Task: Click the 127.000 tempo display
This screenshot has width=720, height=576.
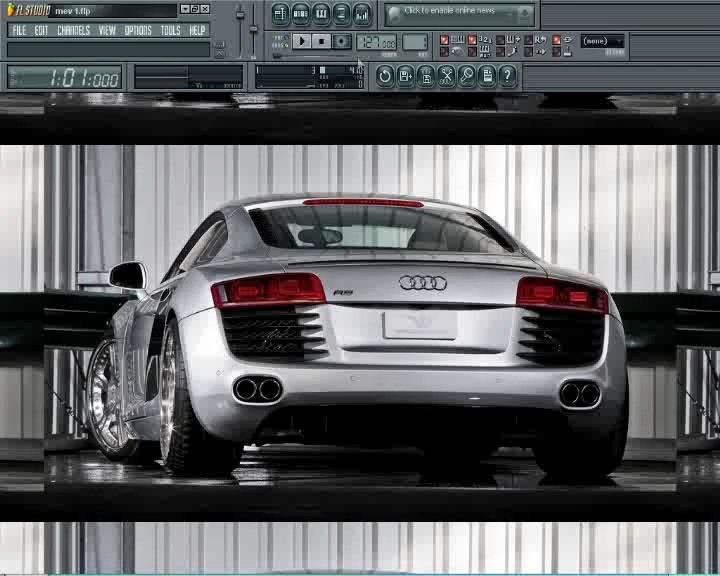Action: (x=377, y=42)
